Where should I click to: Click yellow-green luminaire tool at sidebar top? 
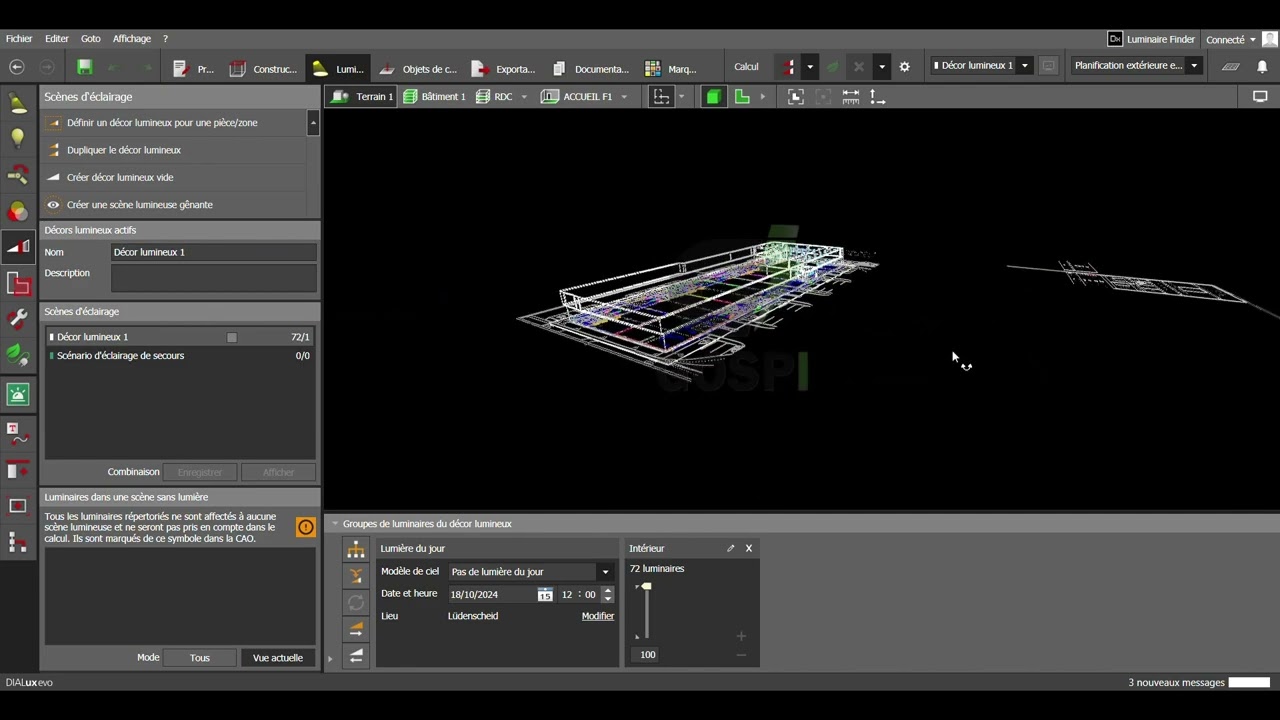point(18,103)
